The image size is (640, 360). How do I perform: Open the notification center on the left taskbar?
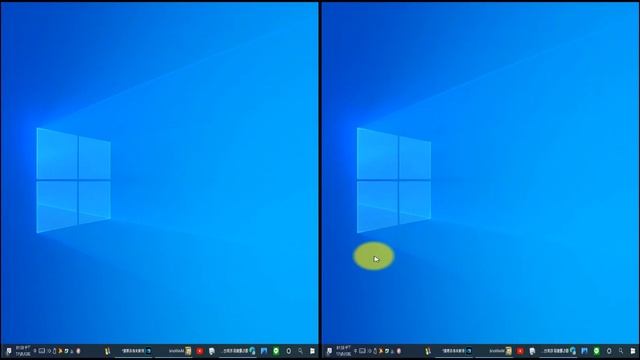[9, 351]
